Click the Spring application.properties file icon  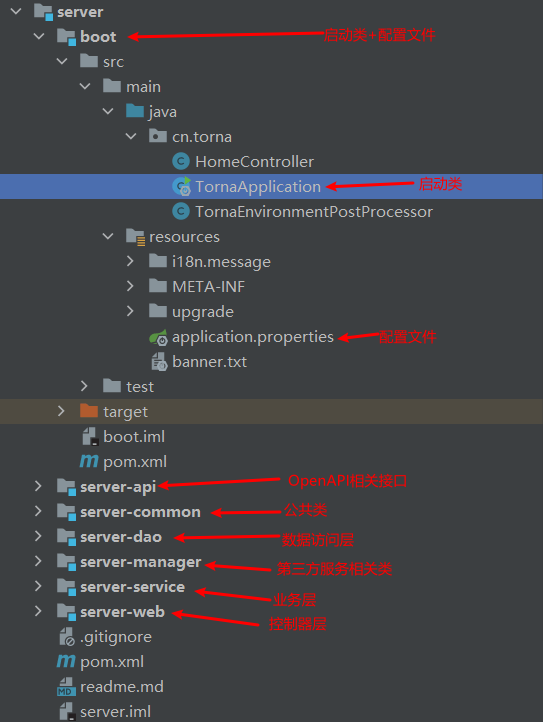[x=158, y=338]
